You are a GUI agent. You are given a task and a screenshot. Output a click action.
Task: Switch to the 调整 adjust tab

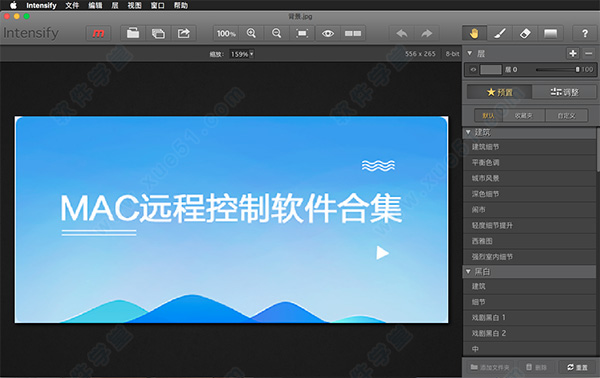pyautogui.click(x=564, y=92)
